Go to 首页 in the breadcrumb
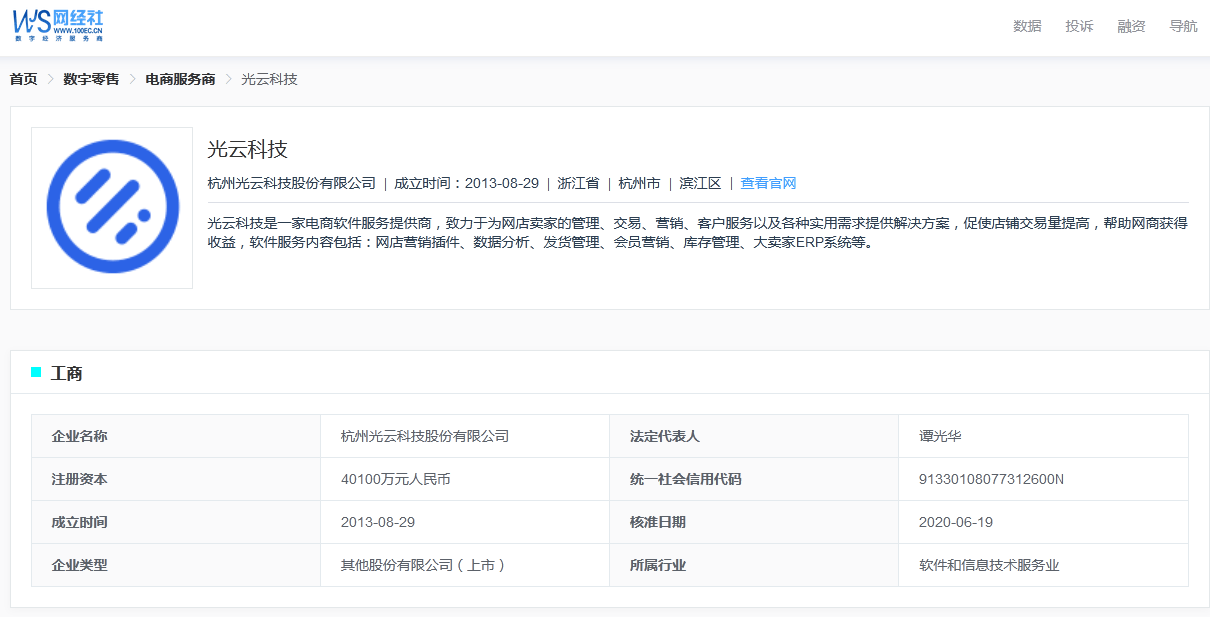 (x=24, y=79)
